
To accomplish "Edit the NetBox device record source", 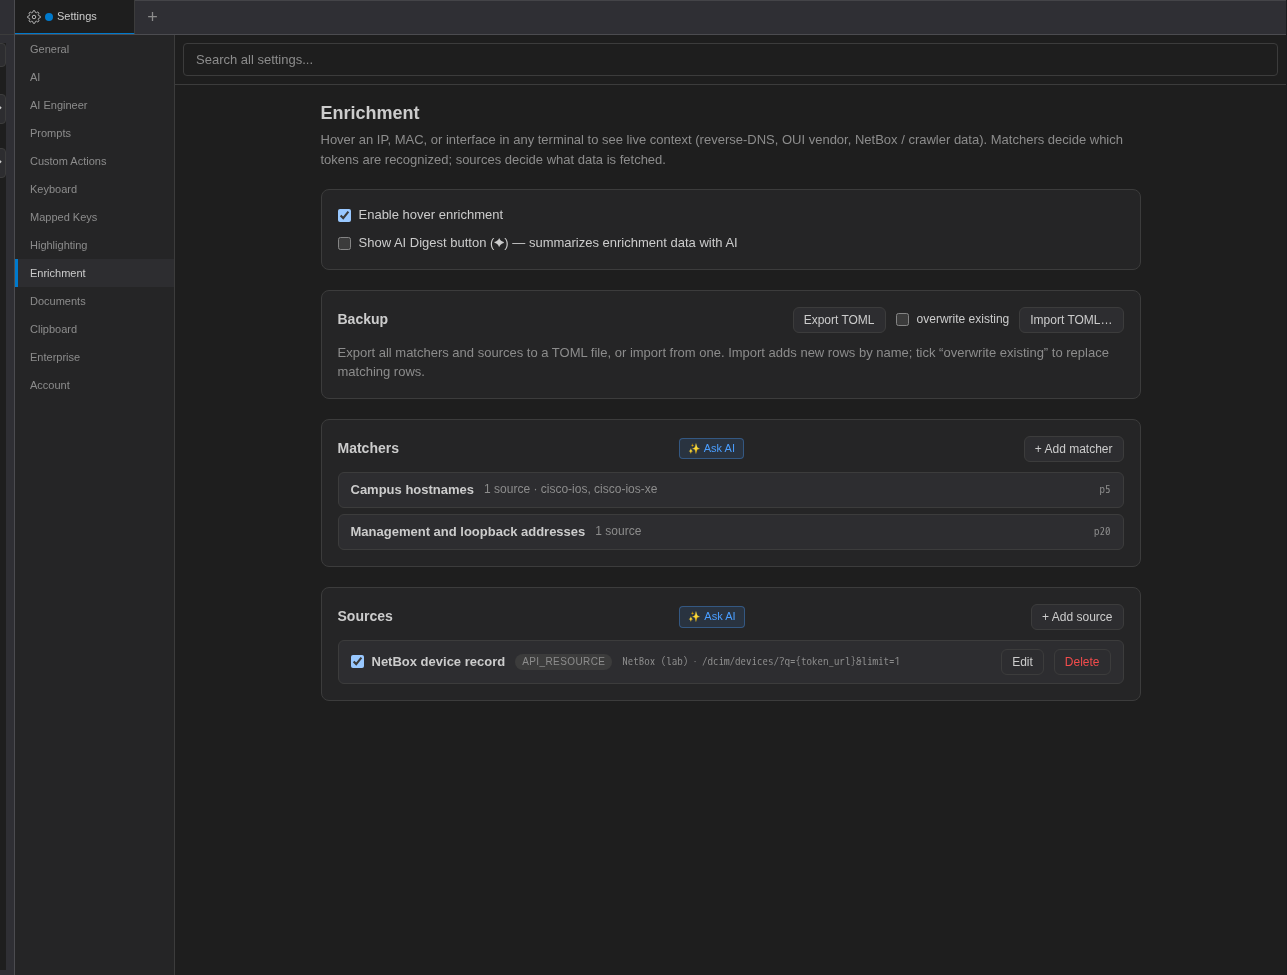I will click(x=1022, y=662).
